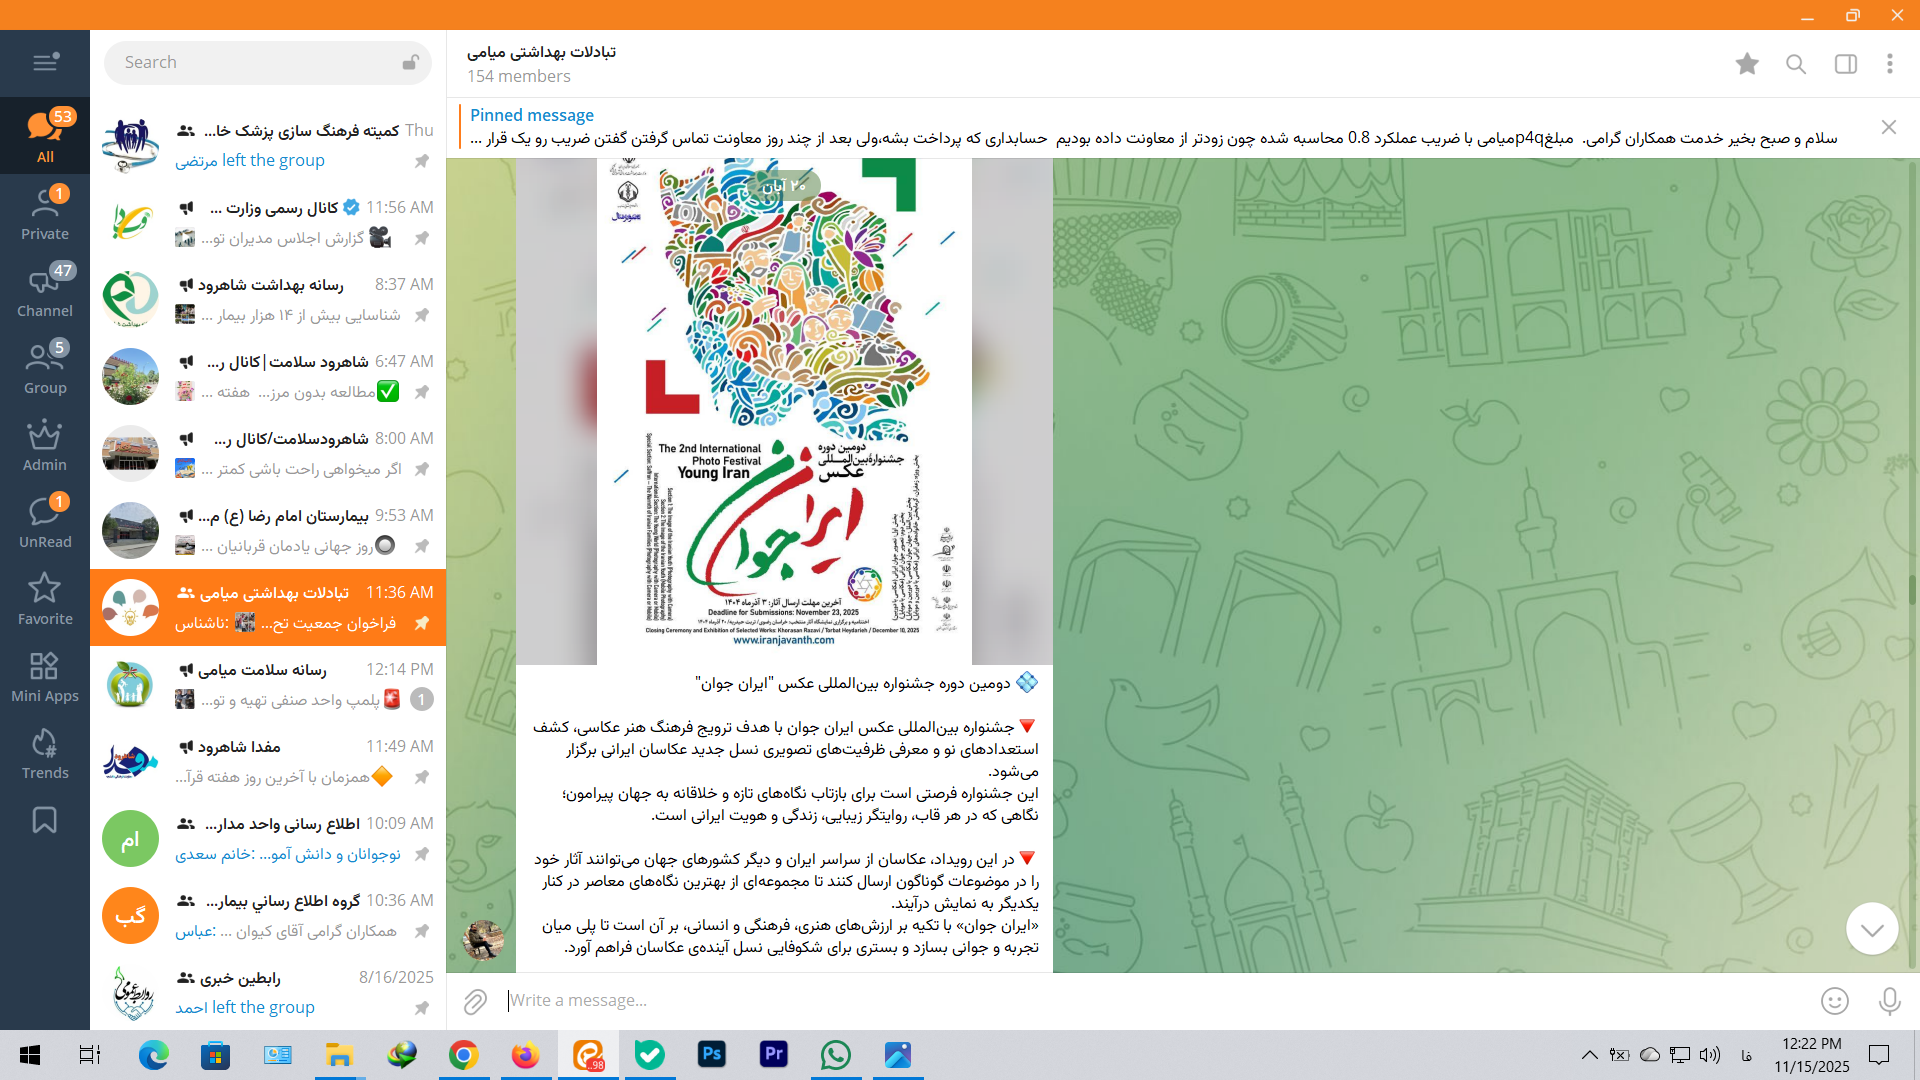Open the saved messages bookmark icon

click(x=45, y=820)
